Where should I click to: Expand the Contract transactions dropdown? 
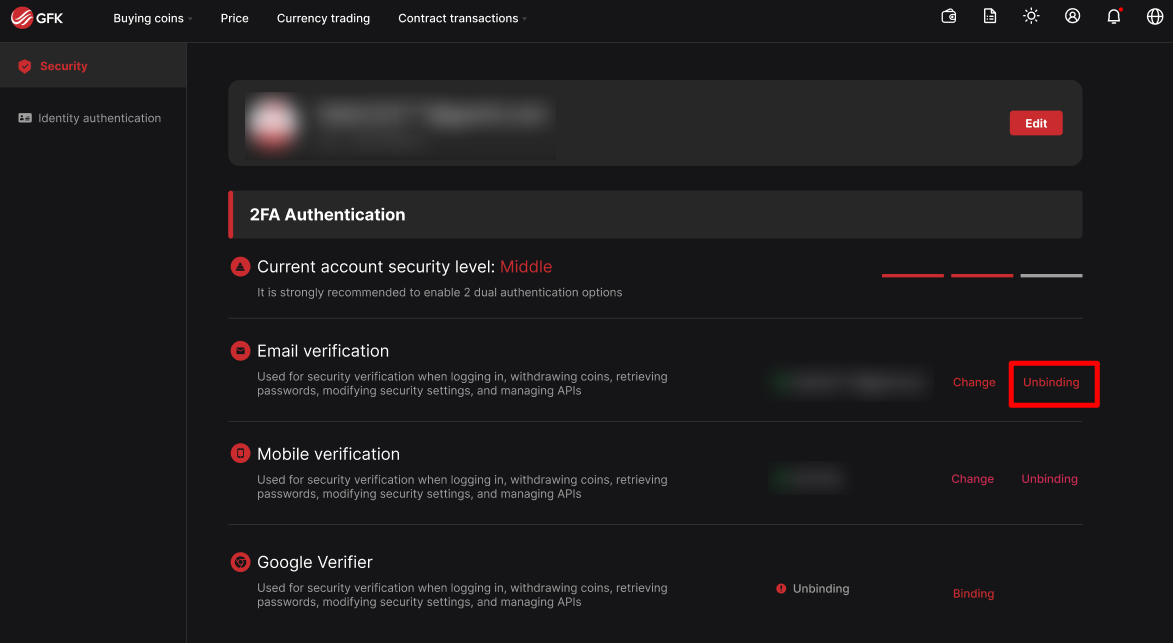462,18
